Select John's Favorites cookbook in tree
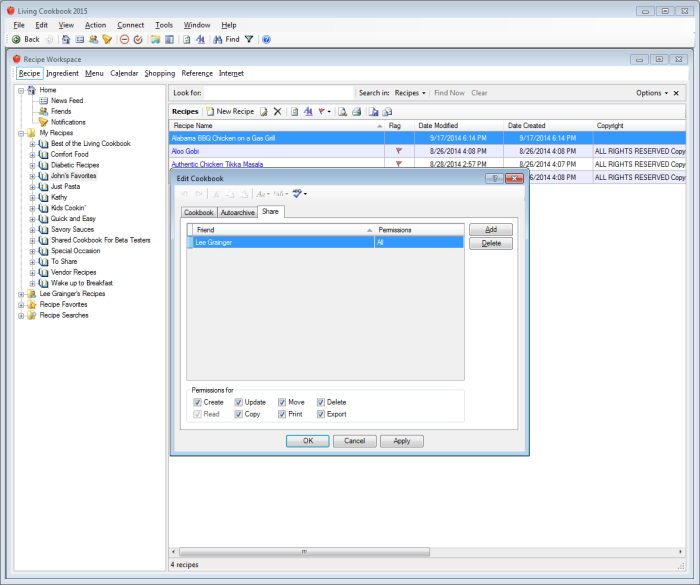Screen dimensions: 700x585 pyautogui.click(x=73, y=176)
